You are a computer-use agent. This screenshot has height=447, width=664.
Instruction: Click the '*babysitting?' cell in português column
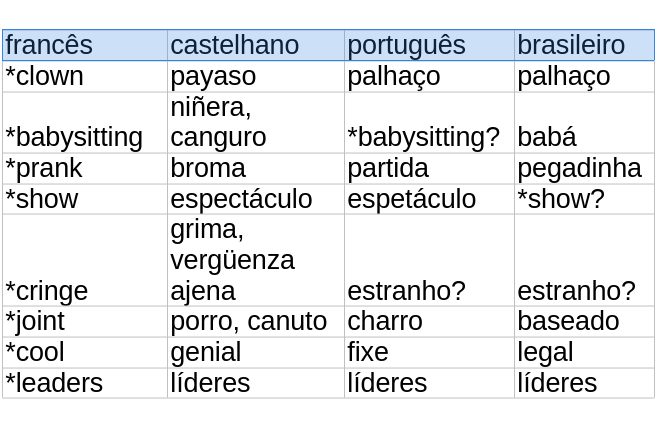click(429, 123)
